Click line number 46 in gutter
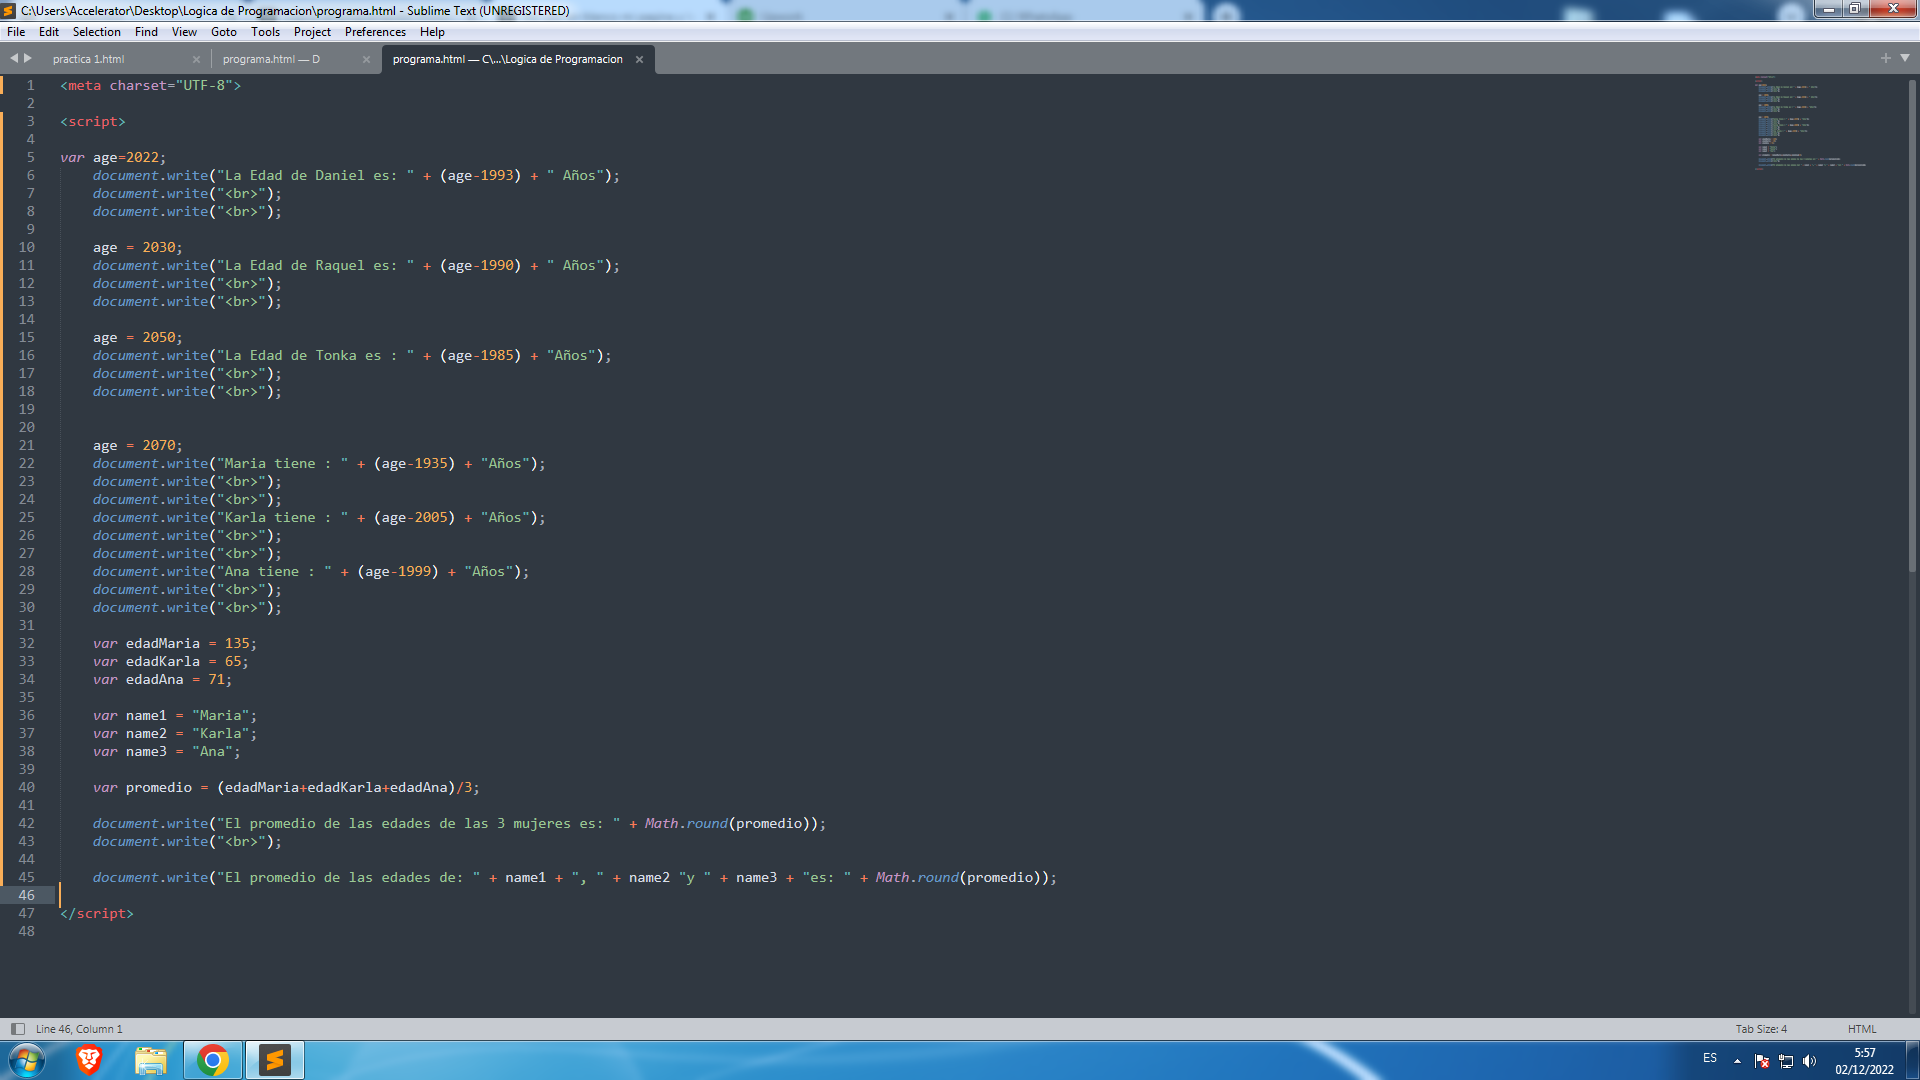Viewport: 1920px width, 1080px height. click(26, 896)
